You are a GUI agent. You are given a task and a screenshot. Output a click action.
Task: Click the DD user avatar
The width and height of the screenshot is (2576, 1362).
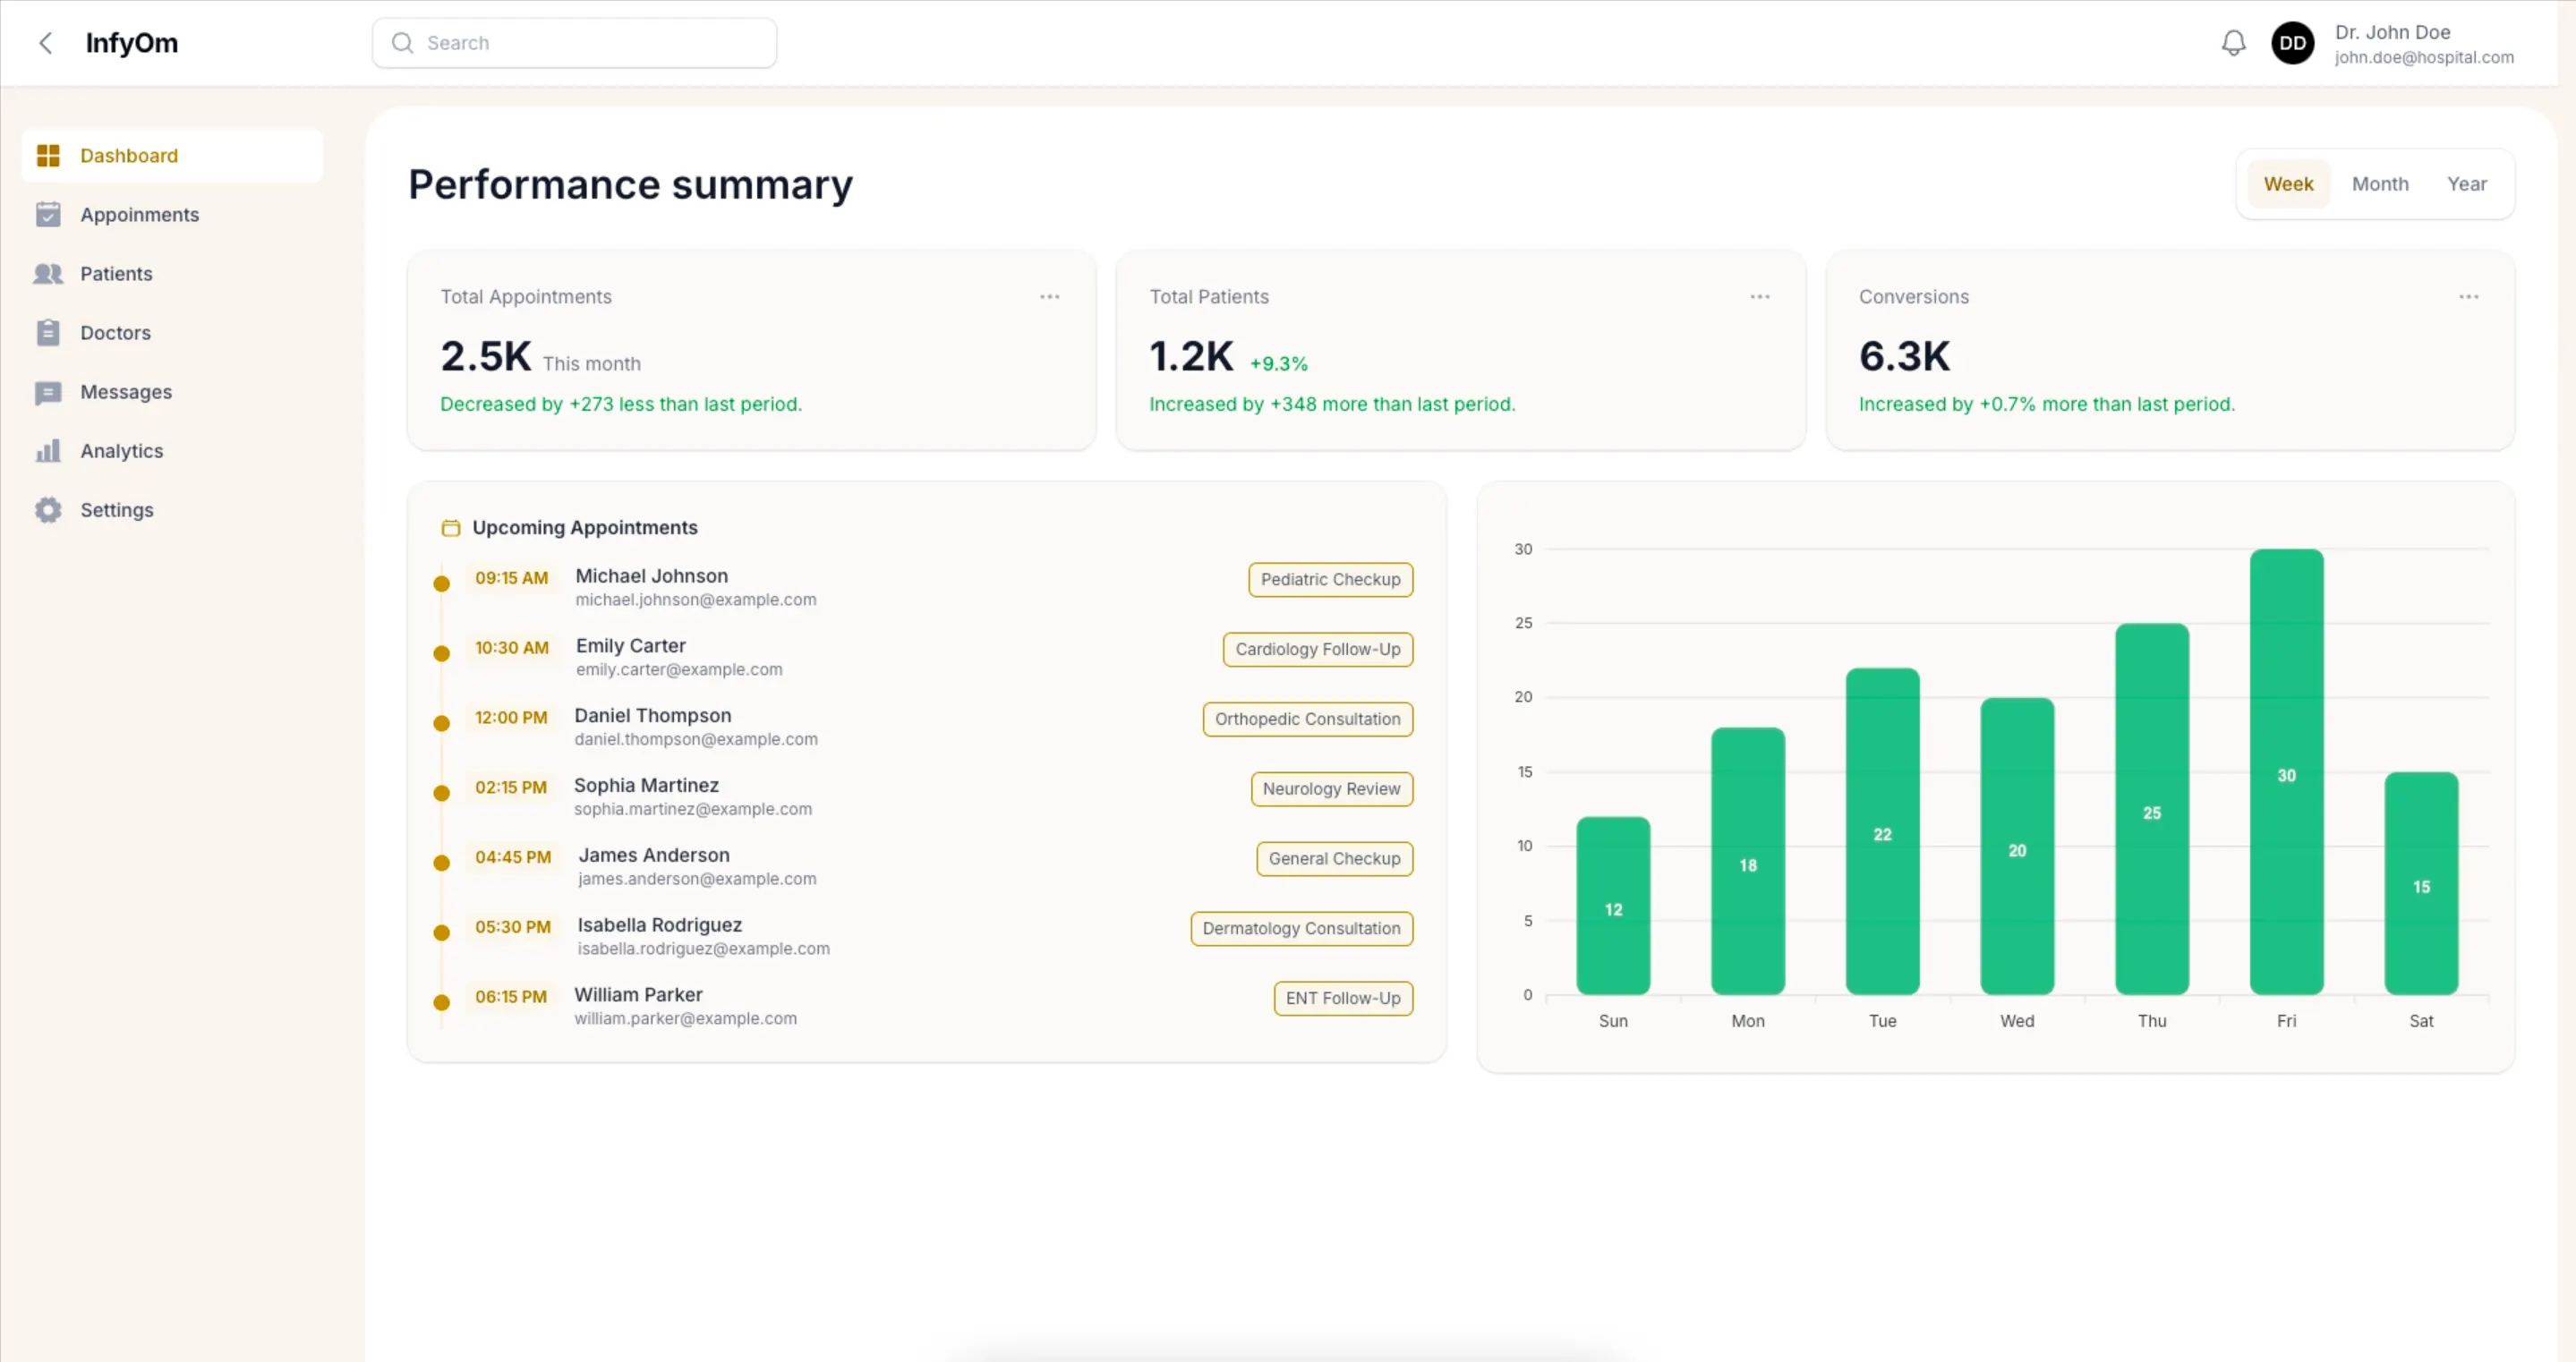(x=2292, y=43)
